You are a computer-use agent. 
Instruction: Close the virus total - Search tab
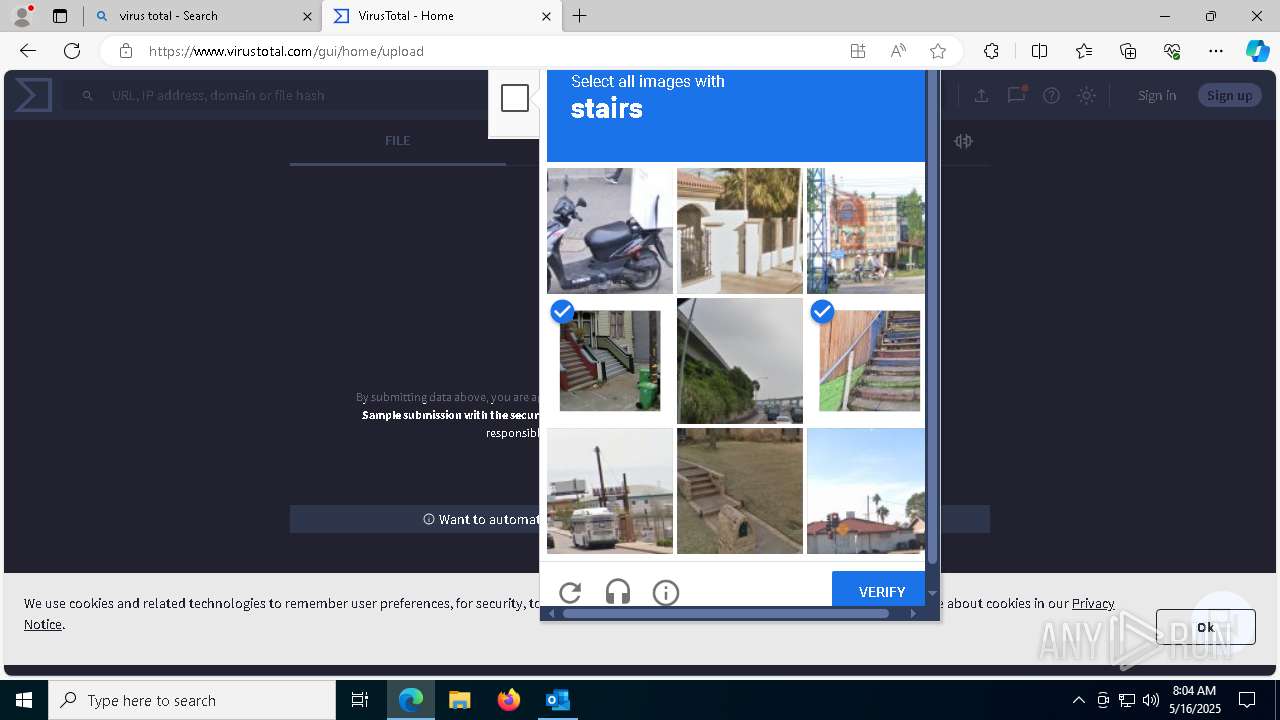[x=307, y=16]
